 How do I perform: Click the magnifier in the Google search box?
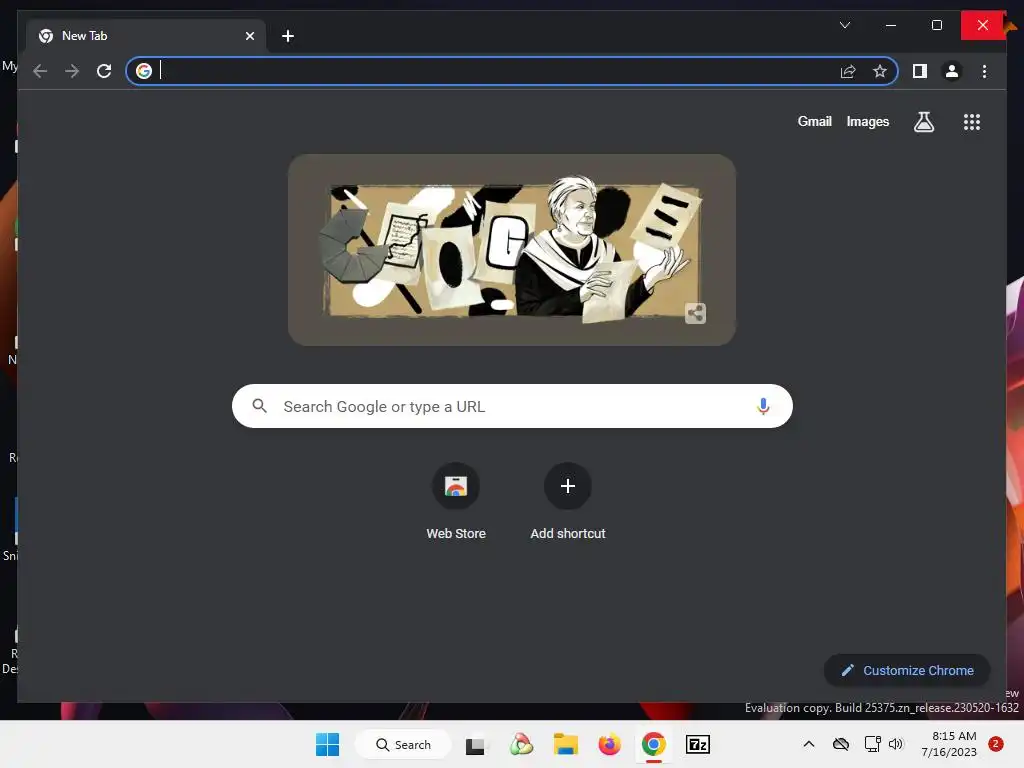(x=259, y=406)
